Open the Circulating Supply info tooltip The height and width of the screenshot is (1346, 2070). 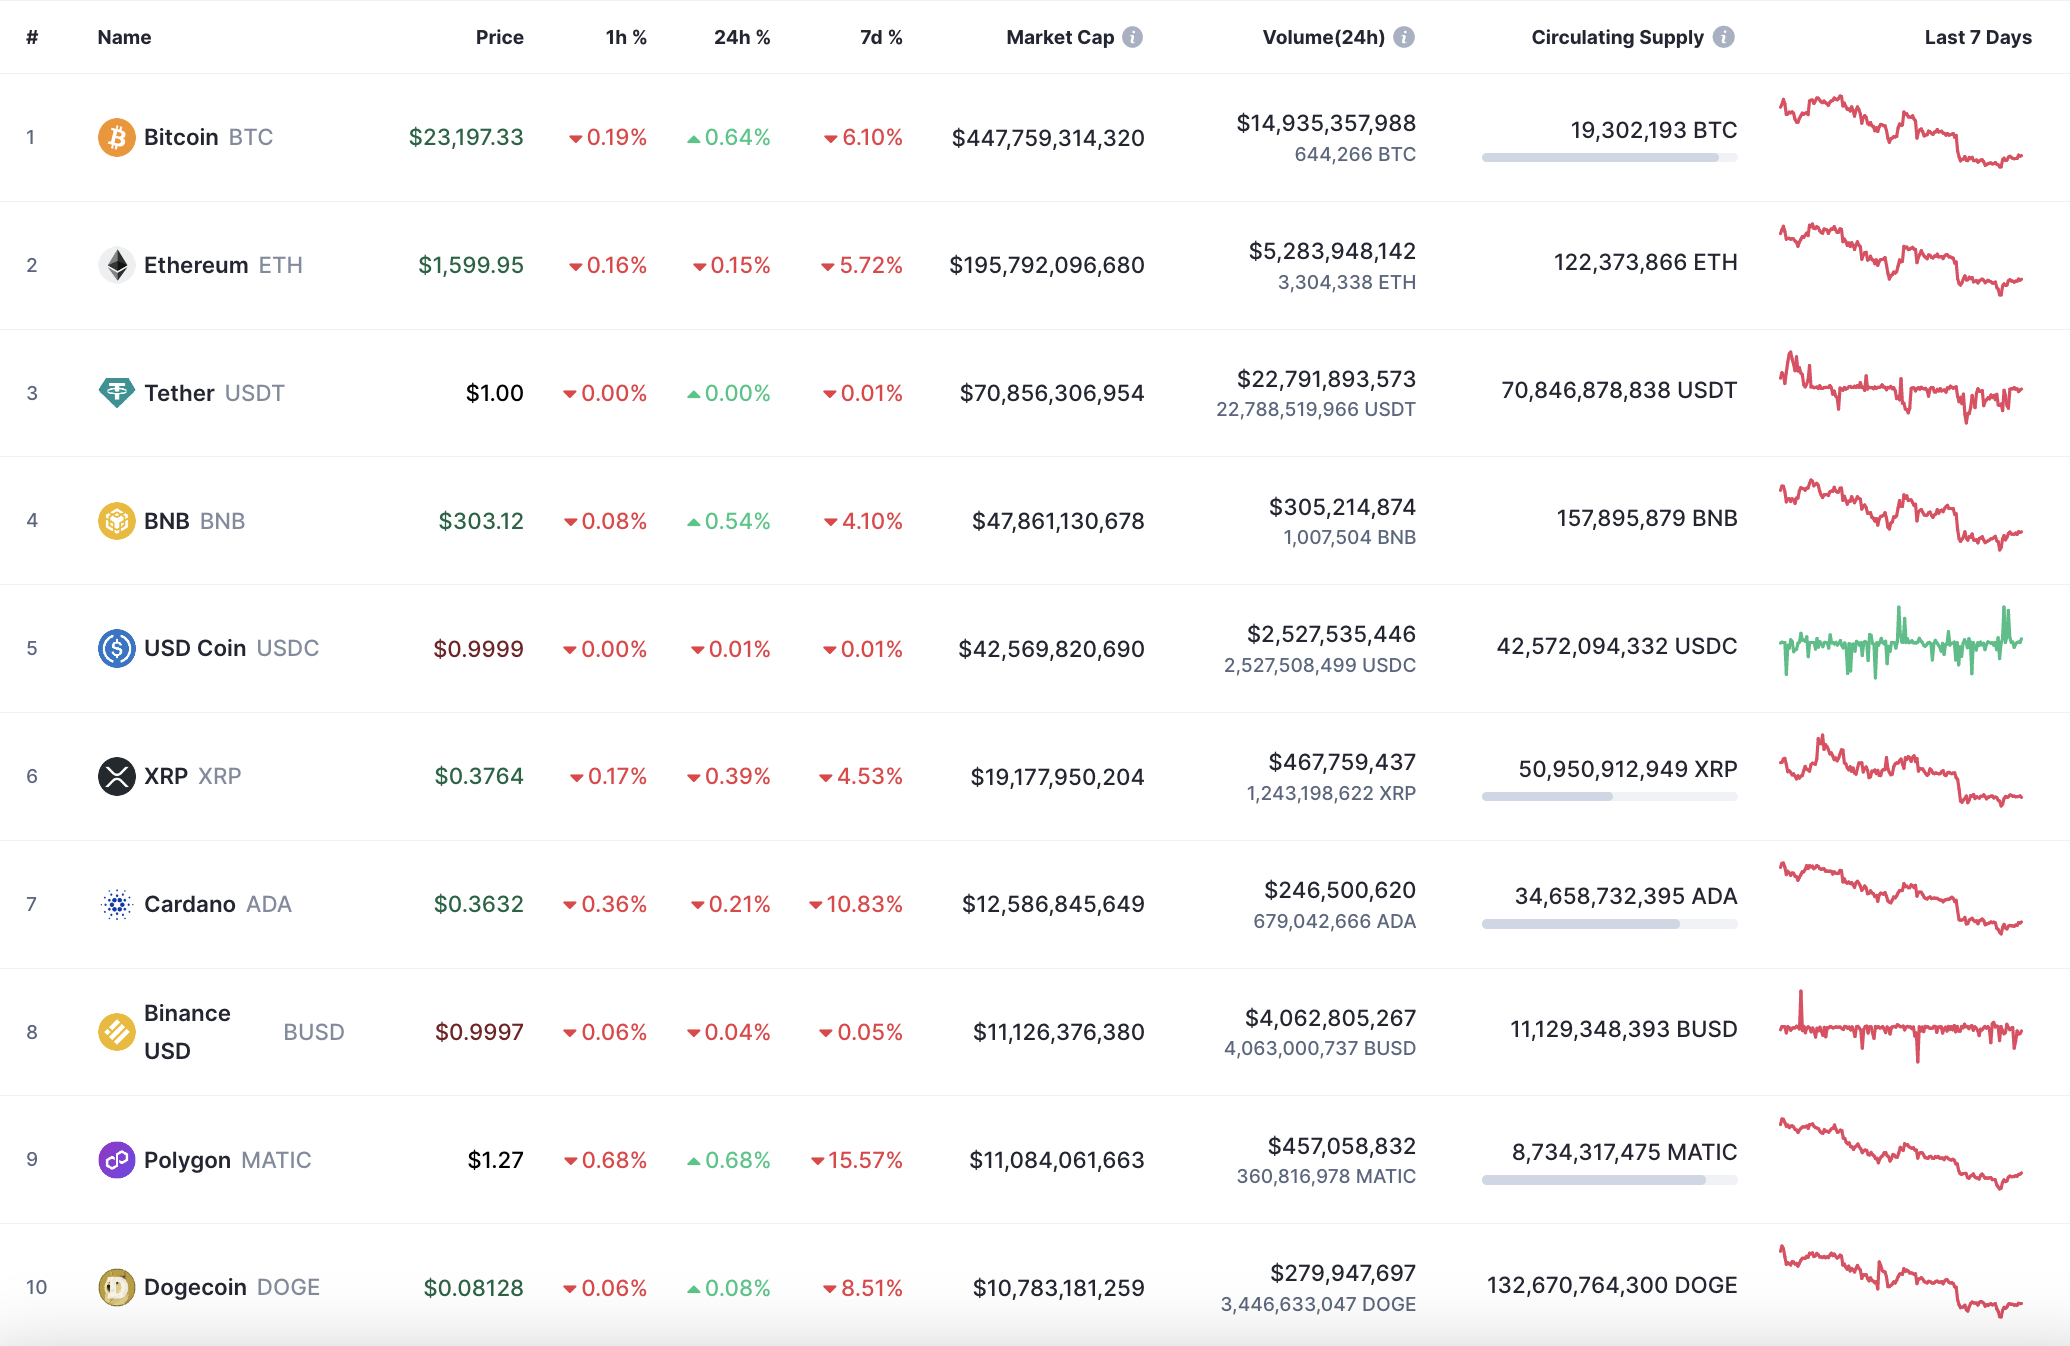point(1723,37)
